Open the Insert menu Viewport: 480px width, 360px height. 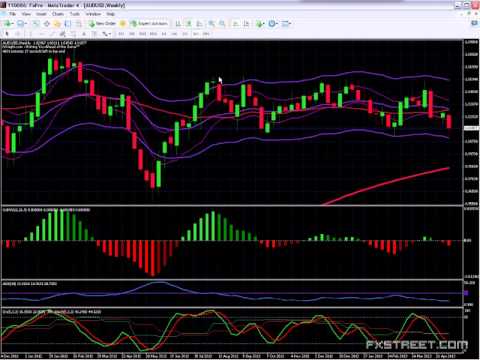[41, 14]
